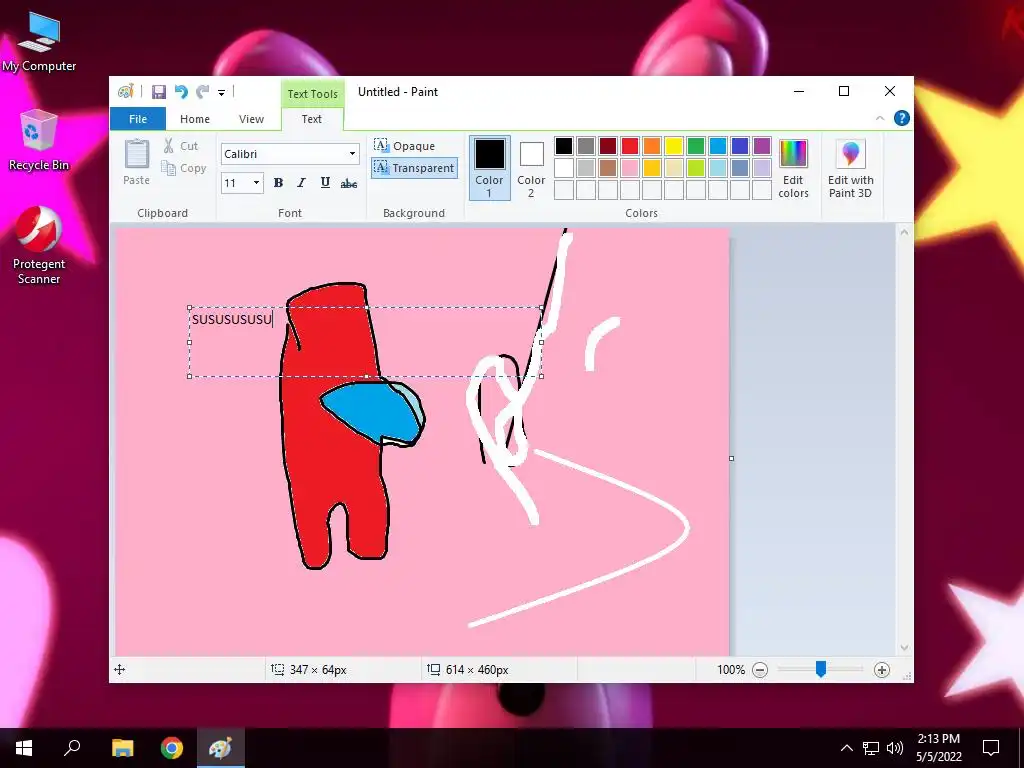Click the zoom slider thumb
Screen dimensions: 1024x768
pyautogui.click(x=821, y=669)
